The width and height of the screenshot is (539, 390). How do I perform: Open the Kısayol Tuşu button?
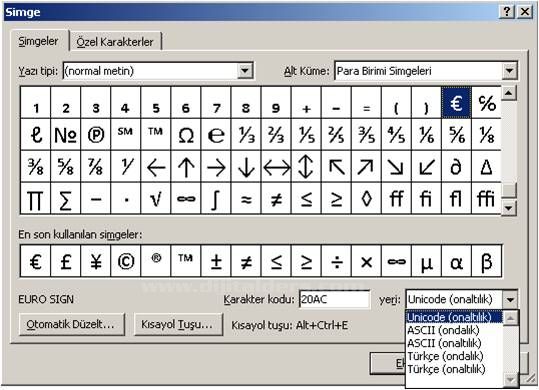(x=178, y=324)
